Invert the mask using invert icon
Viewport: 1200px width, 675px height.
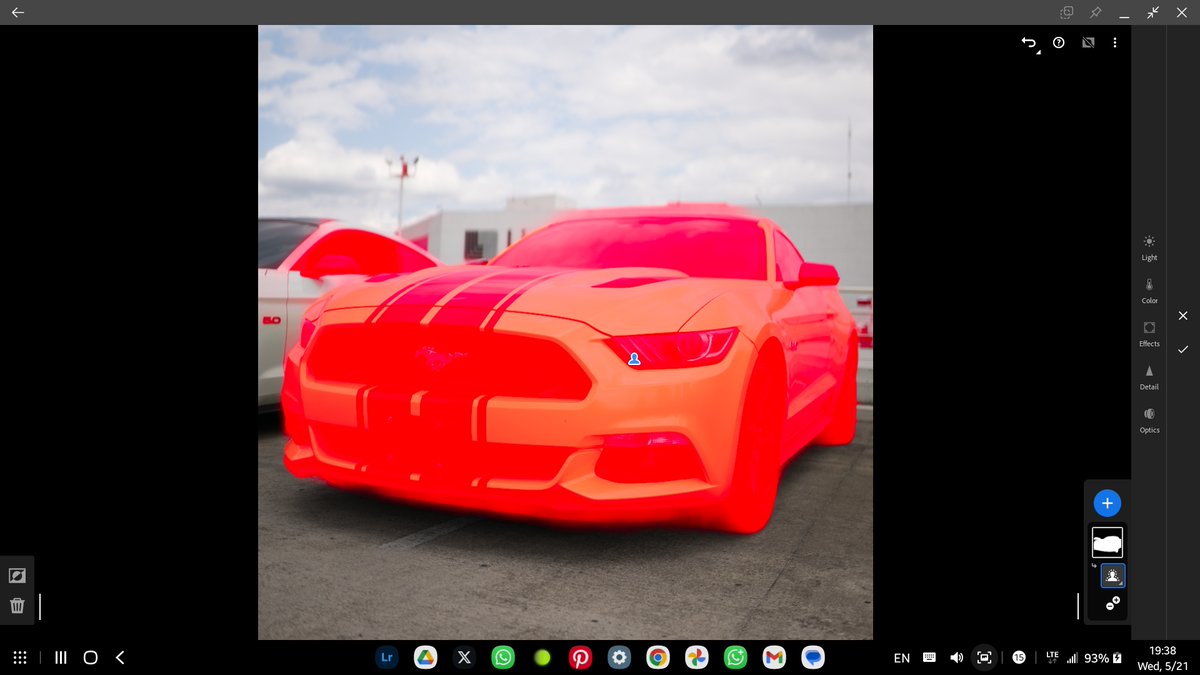17,575
